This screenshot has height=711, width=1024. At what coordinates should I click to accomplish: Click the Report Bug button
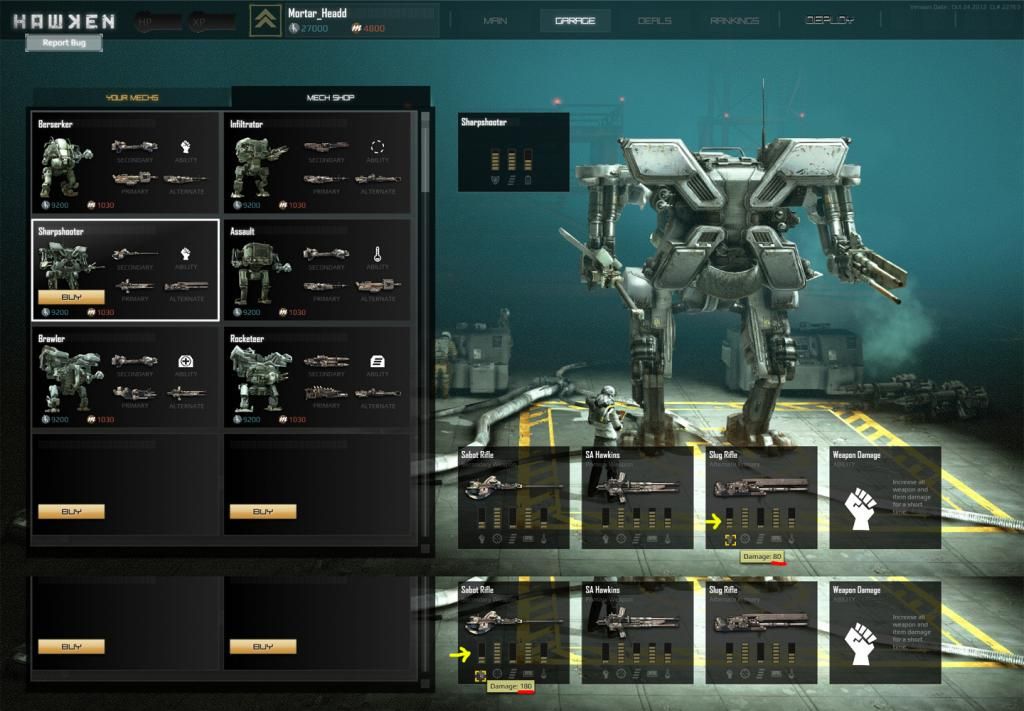tap(64, 43)
